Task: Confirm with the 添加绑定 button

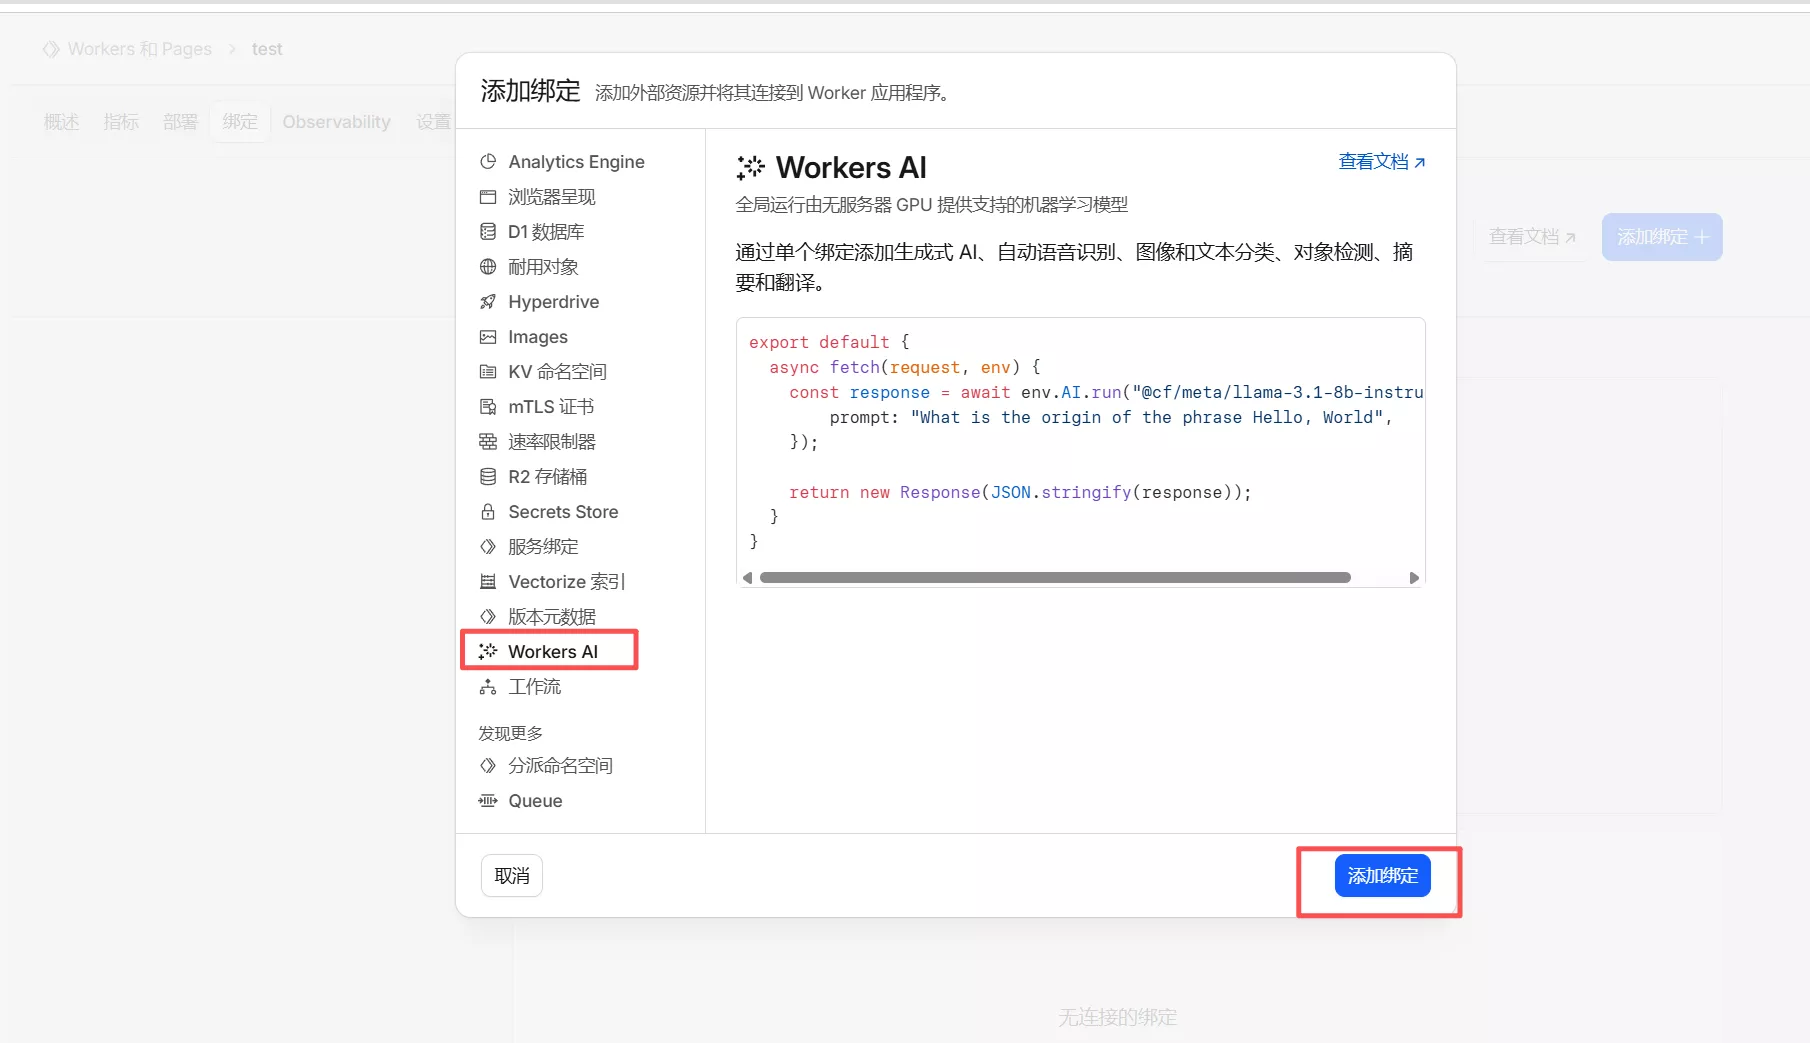Action: click(x=1381, y=875)
